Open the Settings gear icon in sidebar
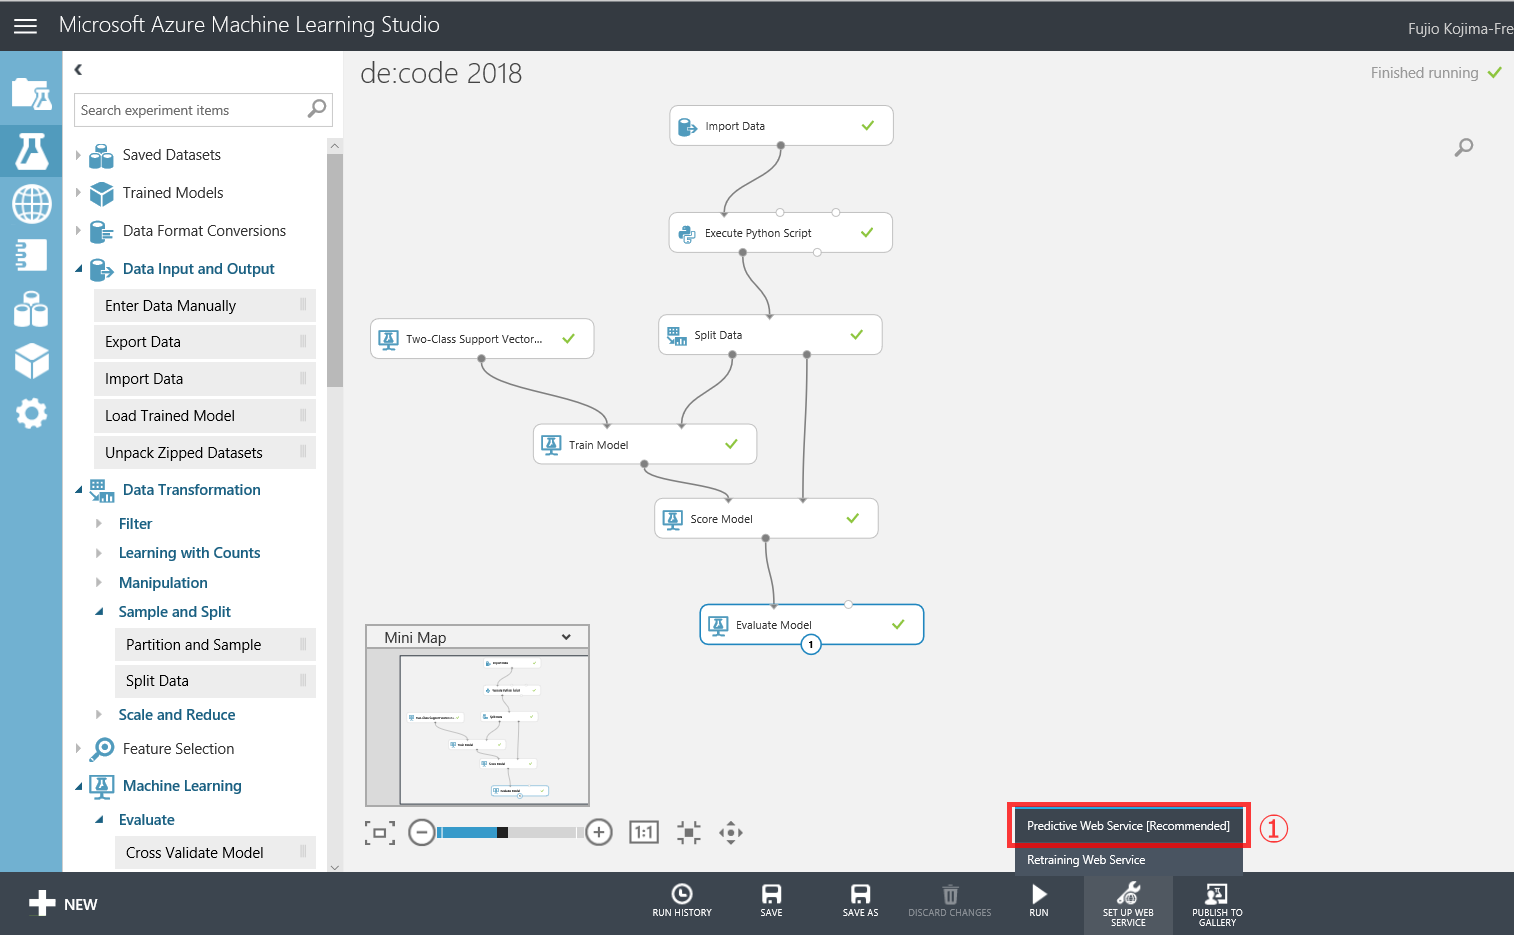 tap(31, 413)
